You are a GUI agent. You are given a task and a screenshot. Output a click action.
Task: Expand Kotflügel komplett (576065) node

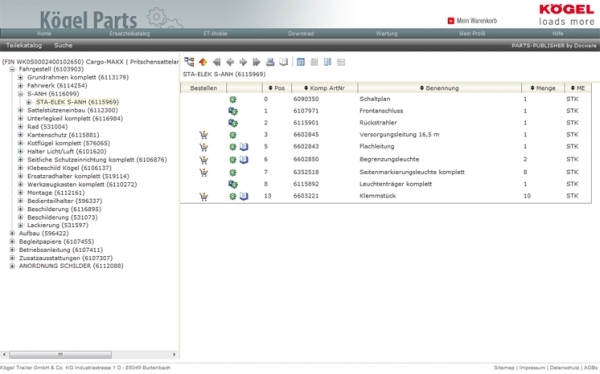(x=21, y=143)
